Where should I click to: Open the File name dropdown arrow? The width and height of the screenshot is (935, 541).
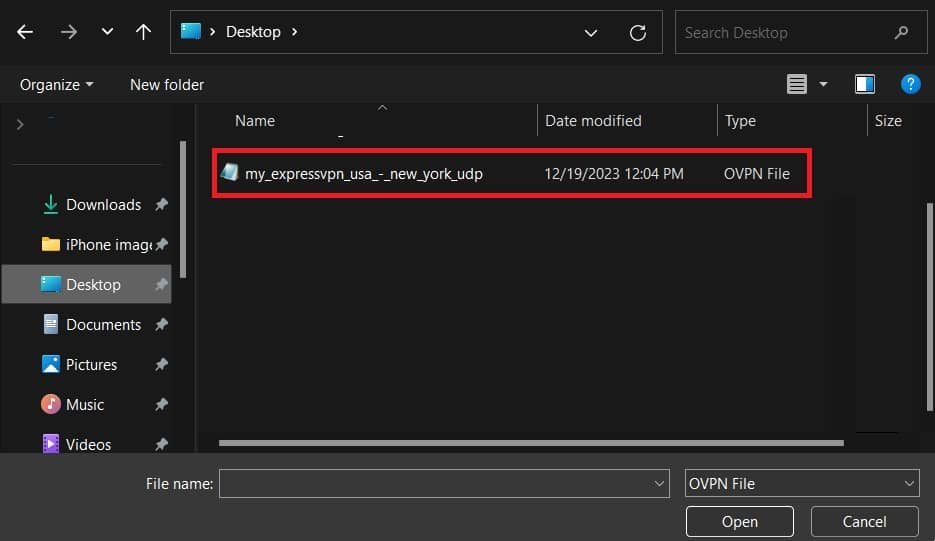click(659, 484)
